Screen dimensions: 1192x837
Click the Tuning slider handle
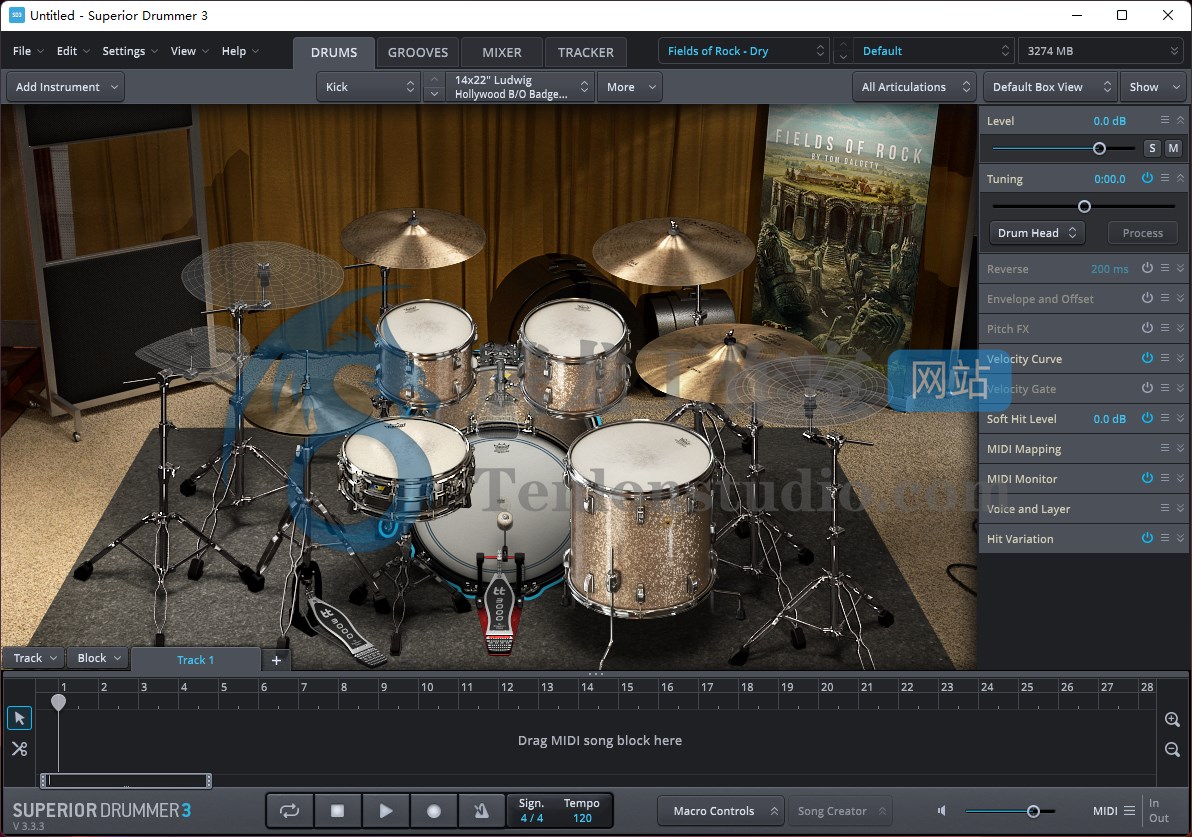coord(1084,206)
